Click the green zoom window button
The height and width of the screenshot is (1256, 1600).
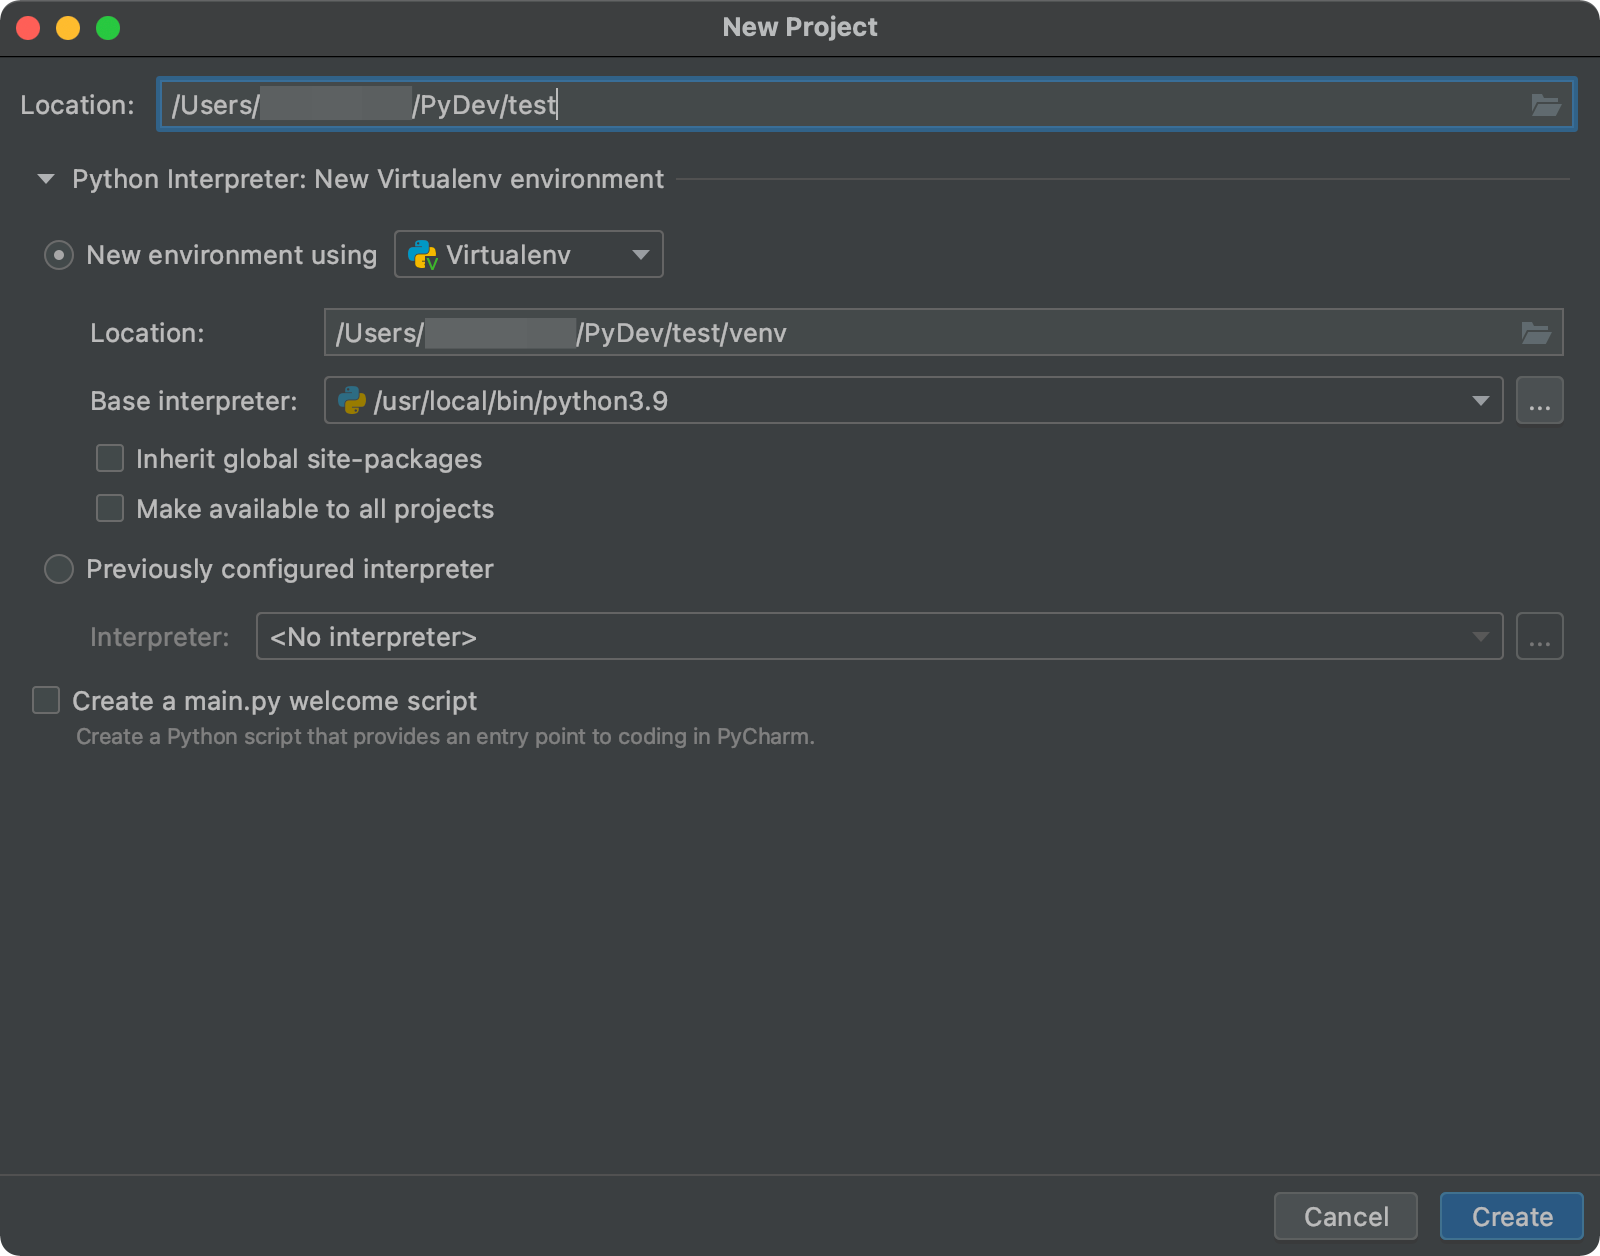(108, 28)
